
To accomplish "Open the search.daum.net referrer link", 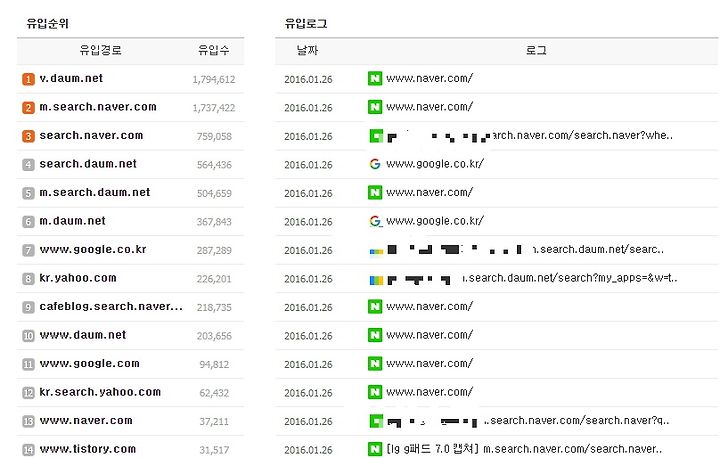I will tap(88, 164).
